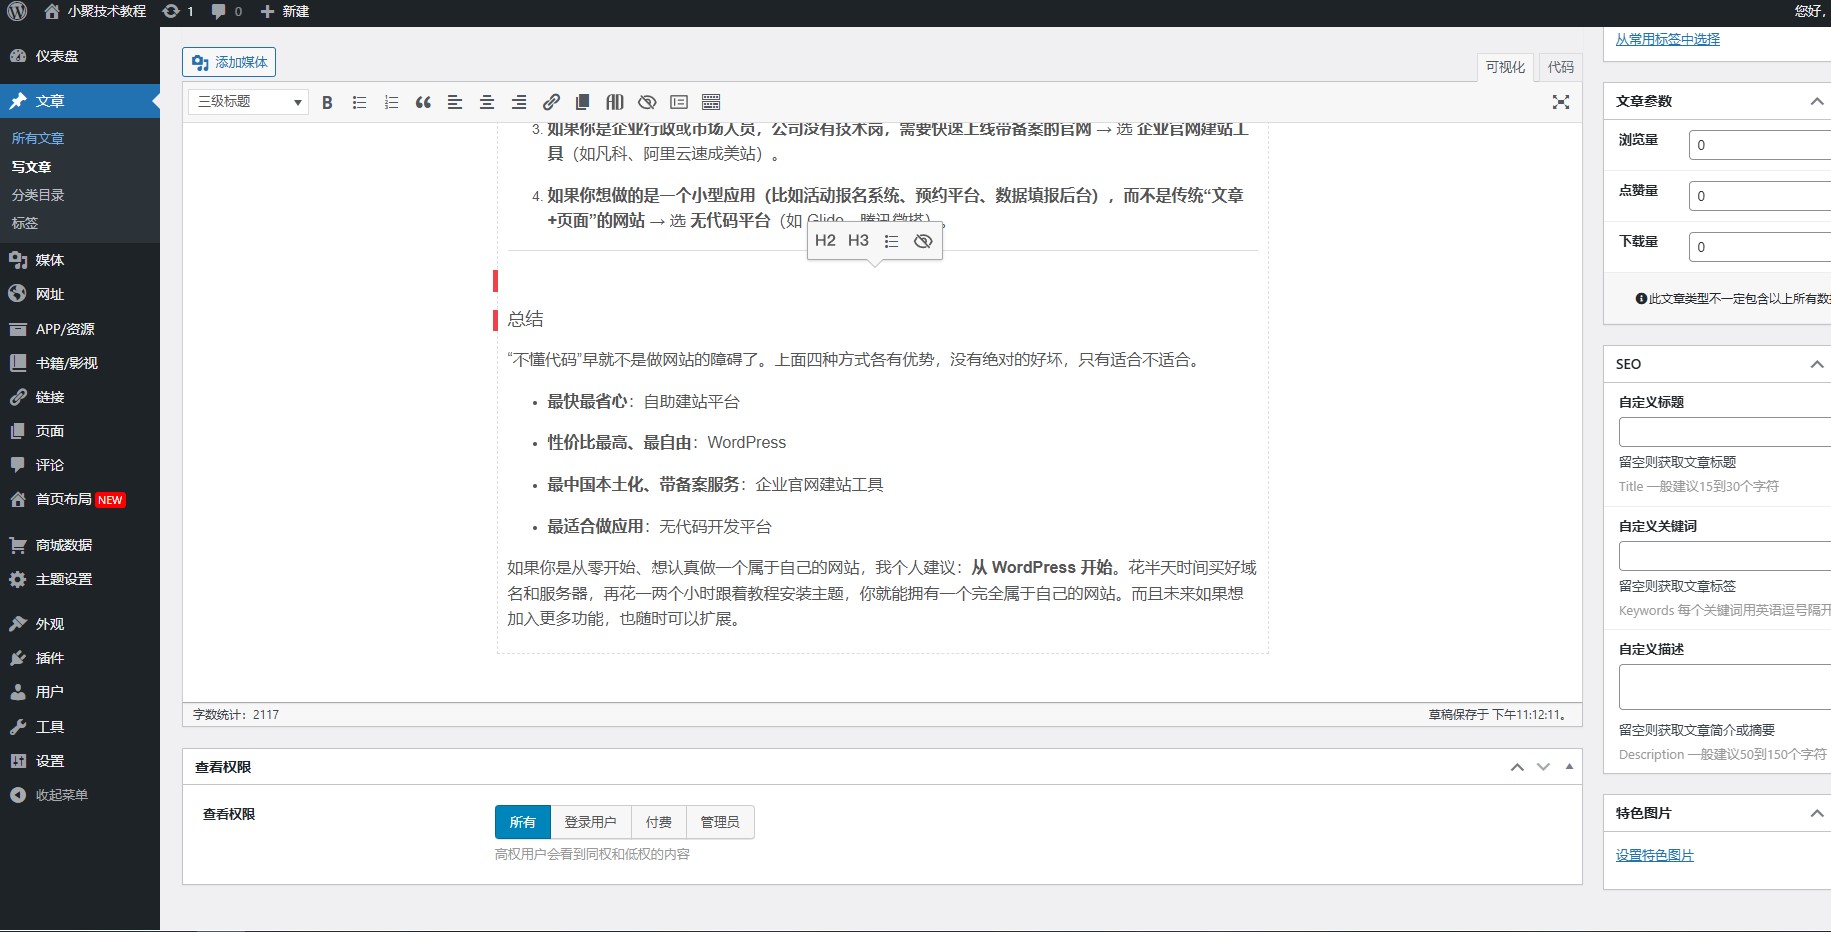Open the heading style dropdown showing 三级标题
This screenshot has height=932, width=1831.
246,101
